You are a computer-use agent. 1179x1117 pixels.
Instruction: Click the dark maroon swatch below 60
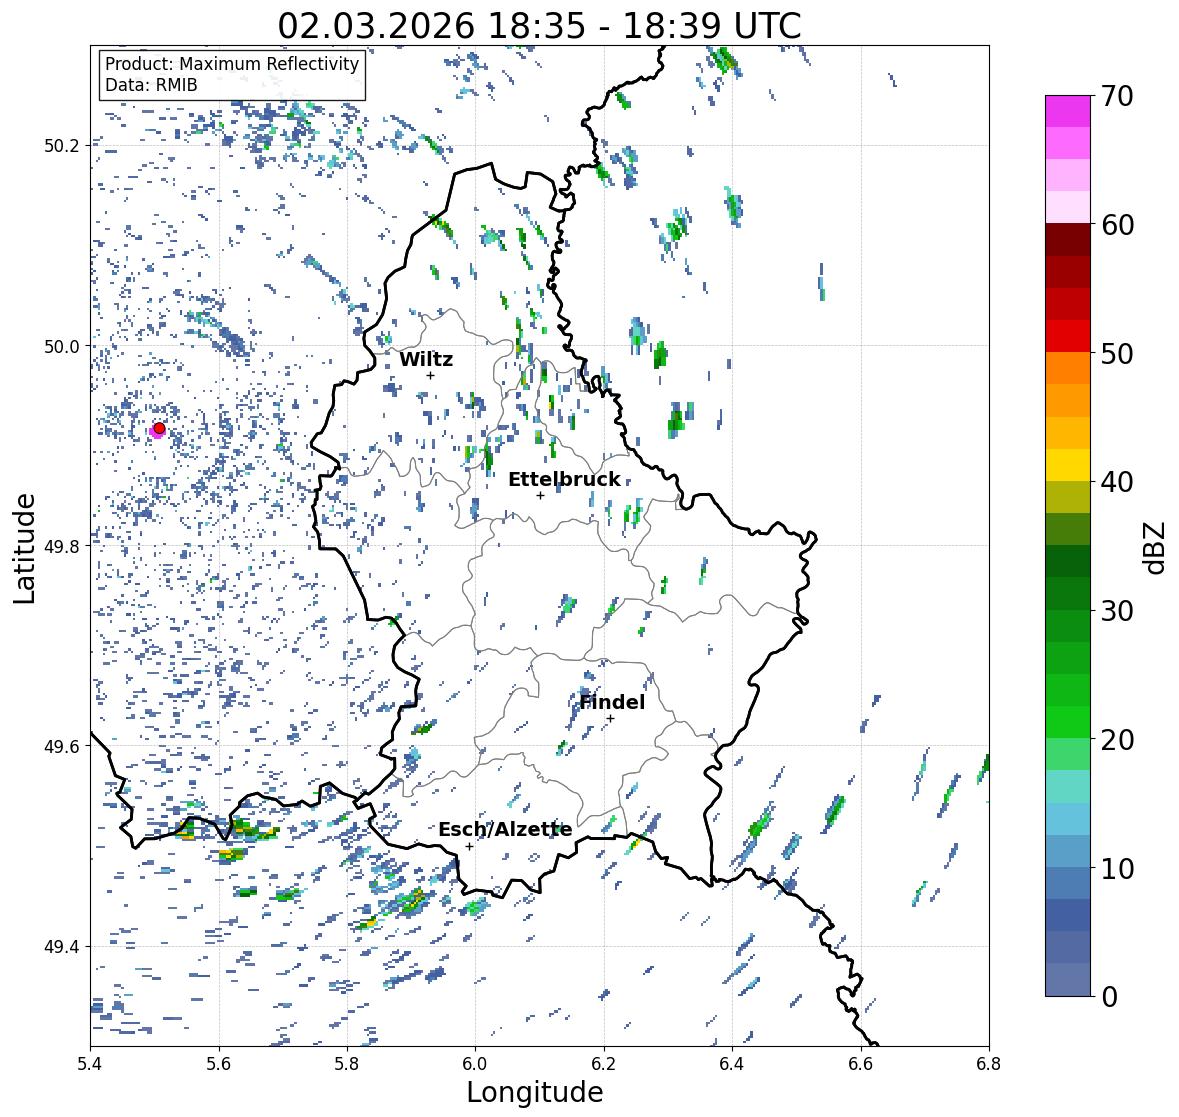(1068, 240)
